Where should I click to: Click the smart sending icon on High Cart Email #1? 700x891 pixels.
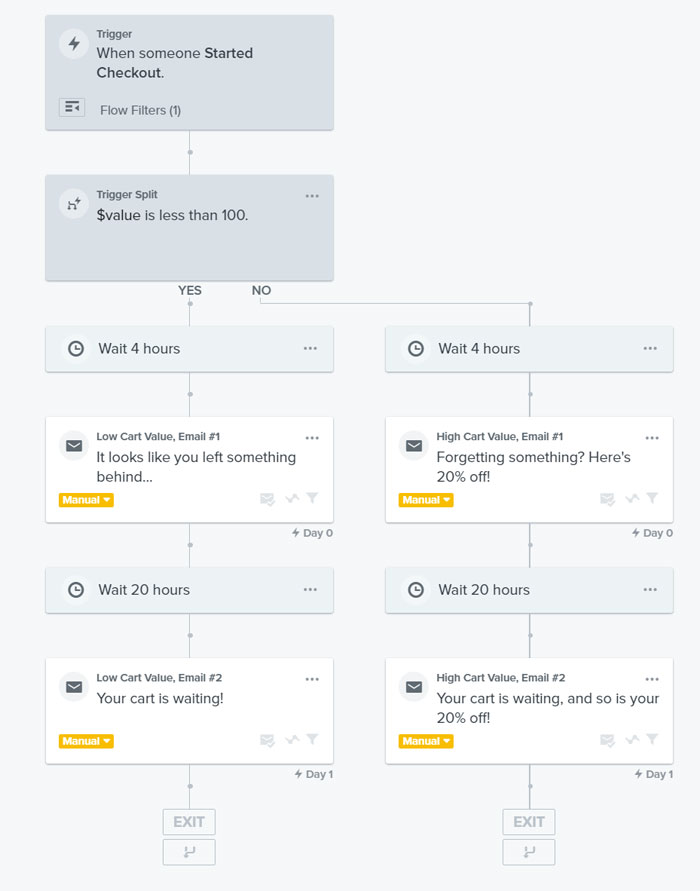(607, 499)
